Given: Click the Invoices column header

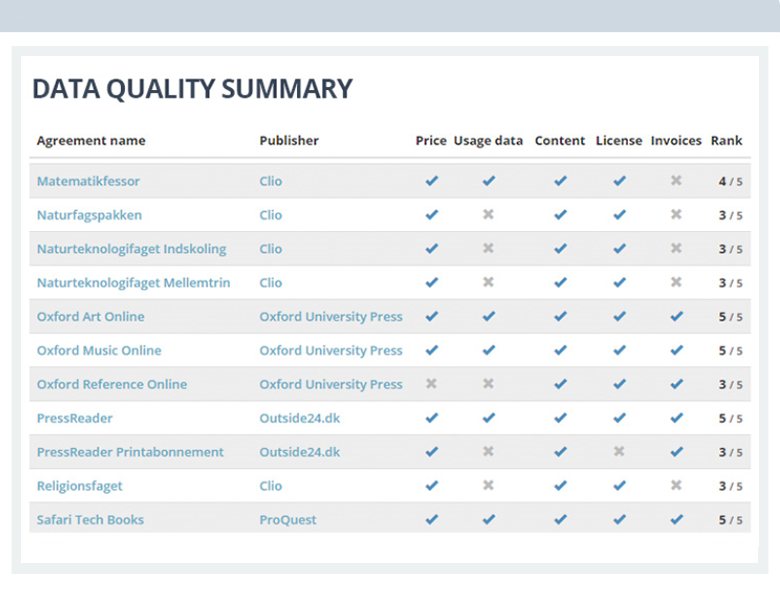Looking at the screenshot, I should pyautogui.click(x=676, y=141).
